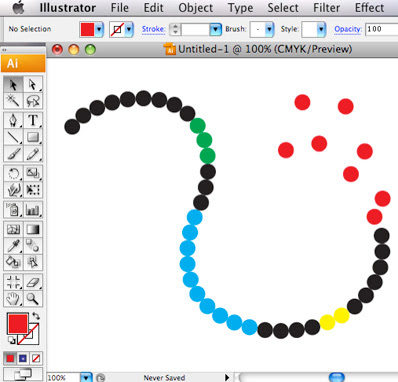Select the Pencil tool

coord(33,154)
